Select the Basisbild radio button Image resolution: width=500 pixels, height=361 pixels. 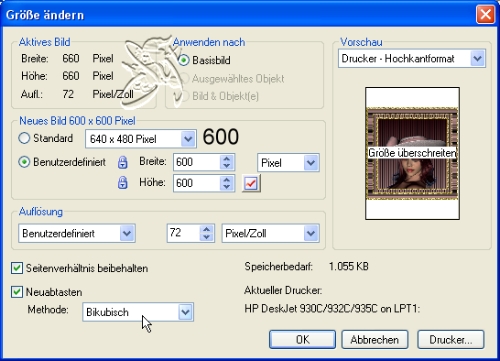click(x=184, y=60)
